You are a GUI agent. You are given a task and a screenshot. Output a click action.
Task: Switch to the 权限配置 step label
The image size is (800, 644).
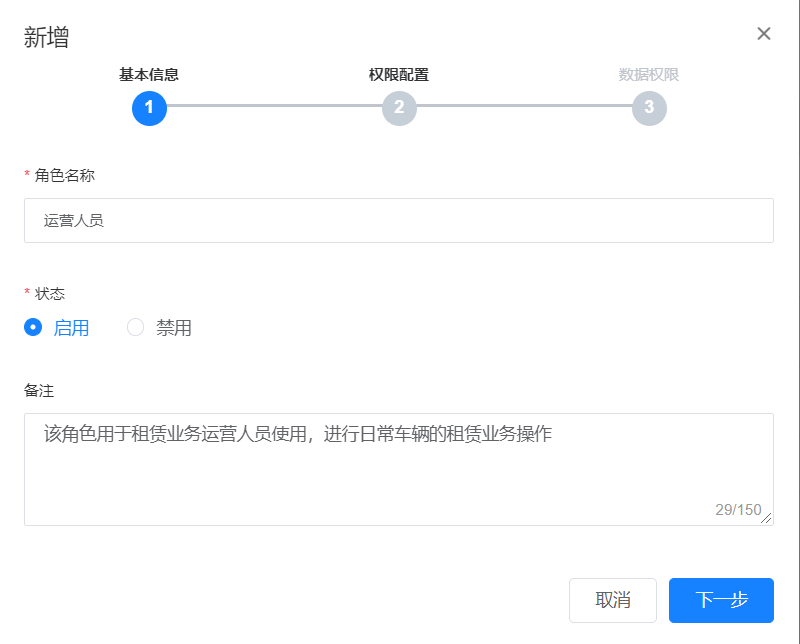(399, 75)
